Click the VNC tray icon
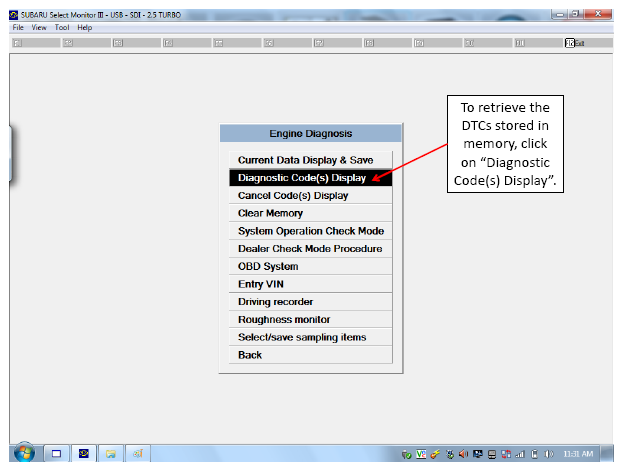 [421, 454]
